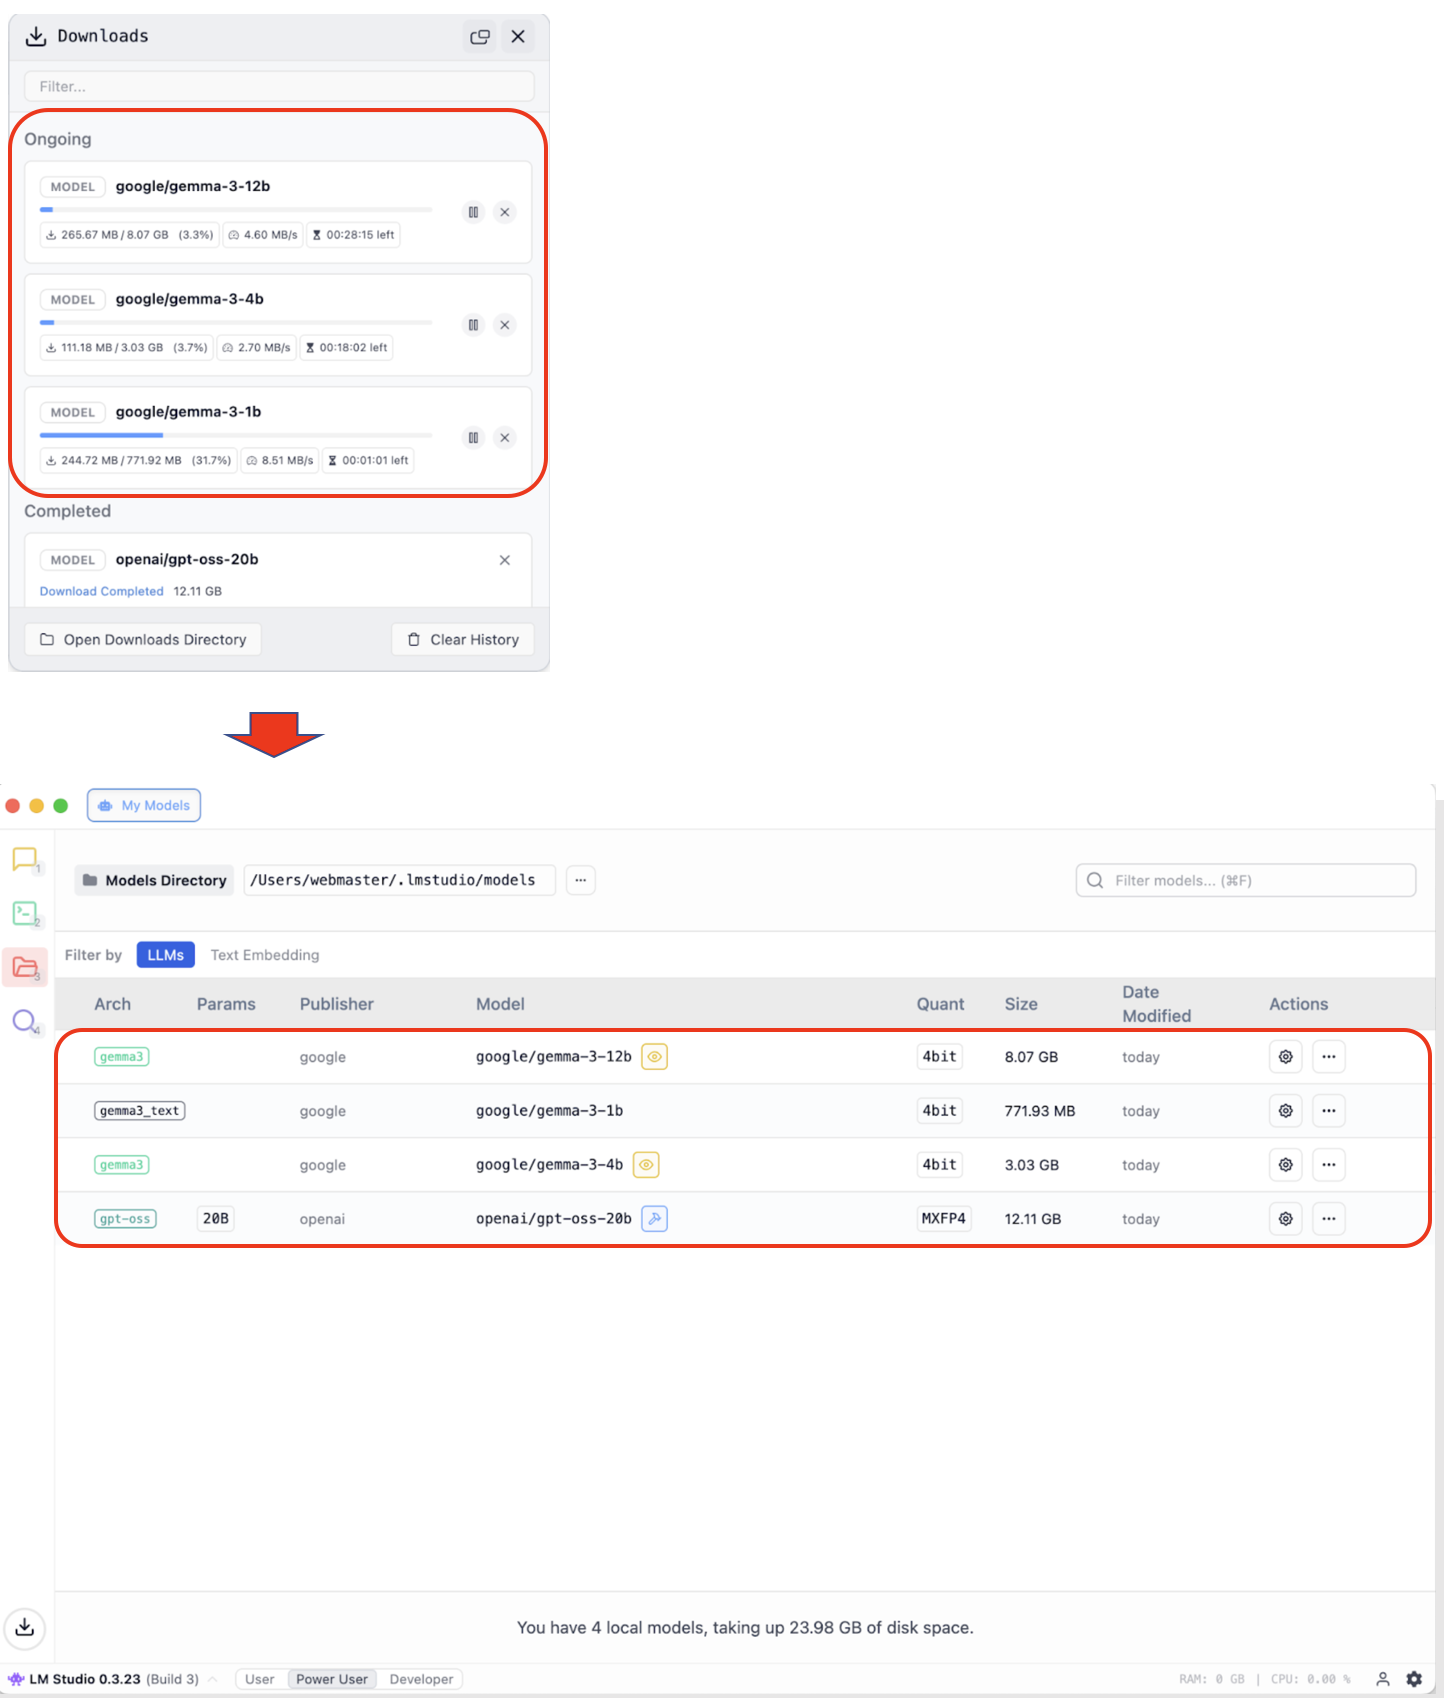Click the vision eye badge on gemma-3-12b

coord(655,1057)
